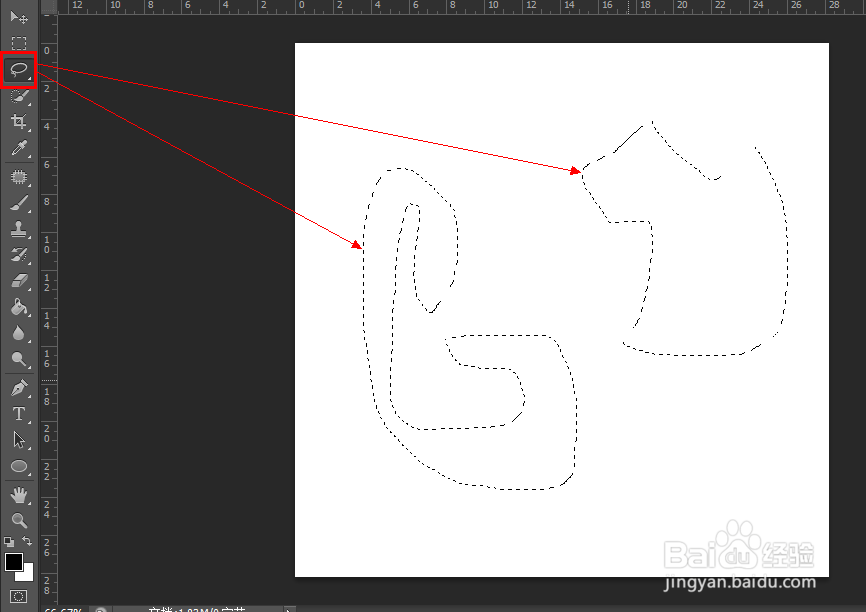Screen dimensions: 866x612
Task: Select the Ellipse shape tool
Action: coord(19,467)
